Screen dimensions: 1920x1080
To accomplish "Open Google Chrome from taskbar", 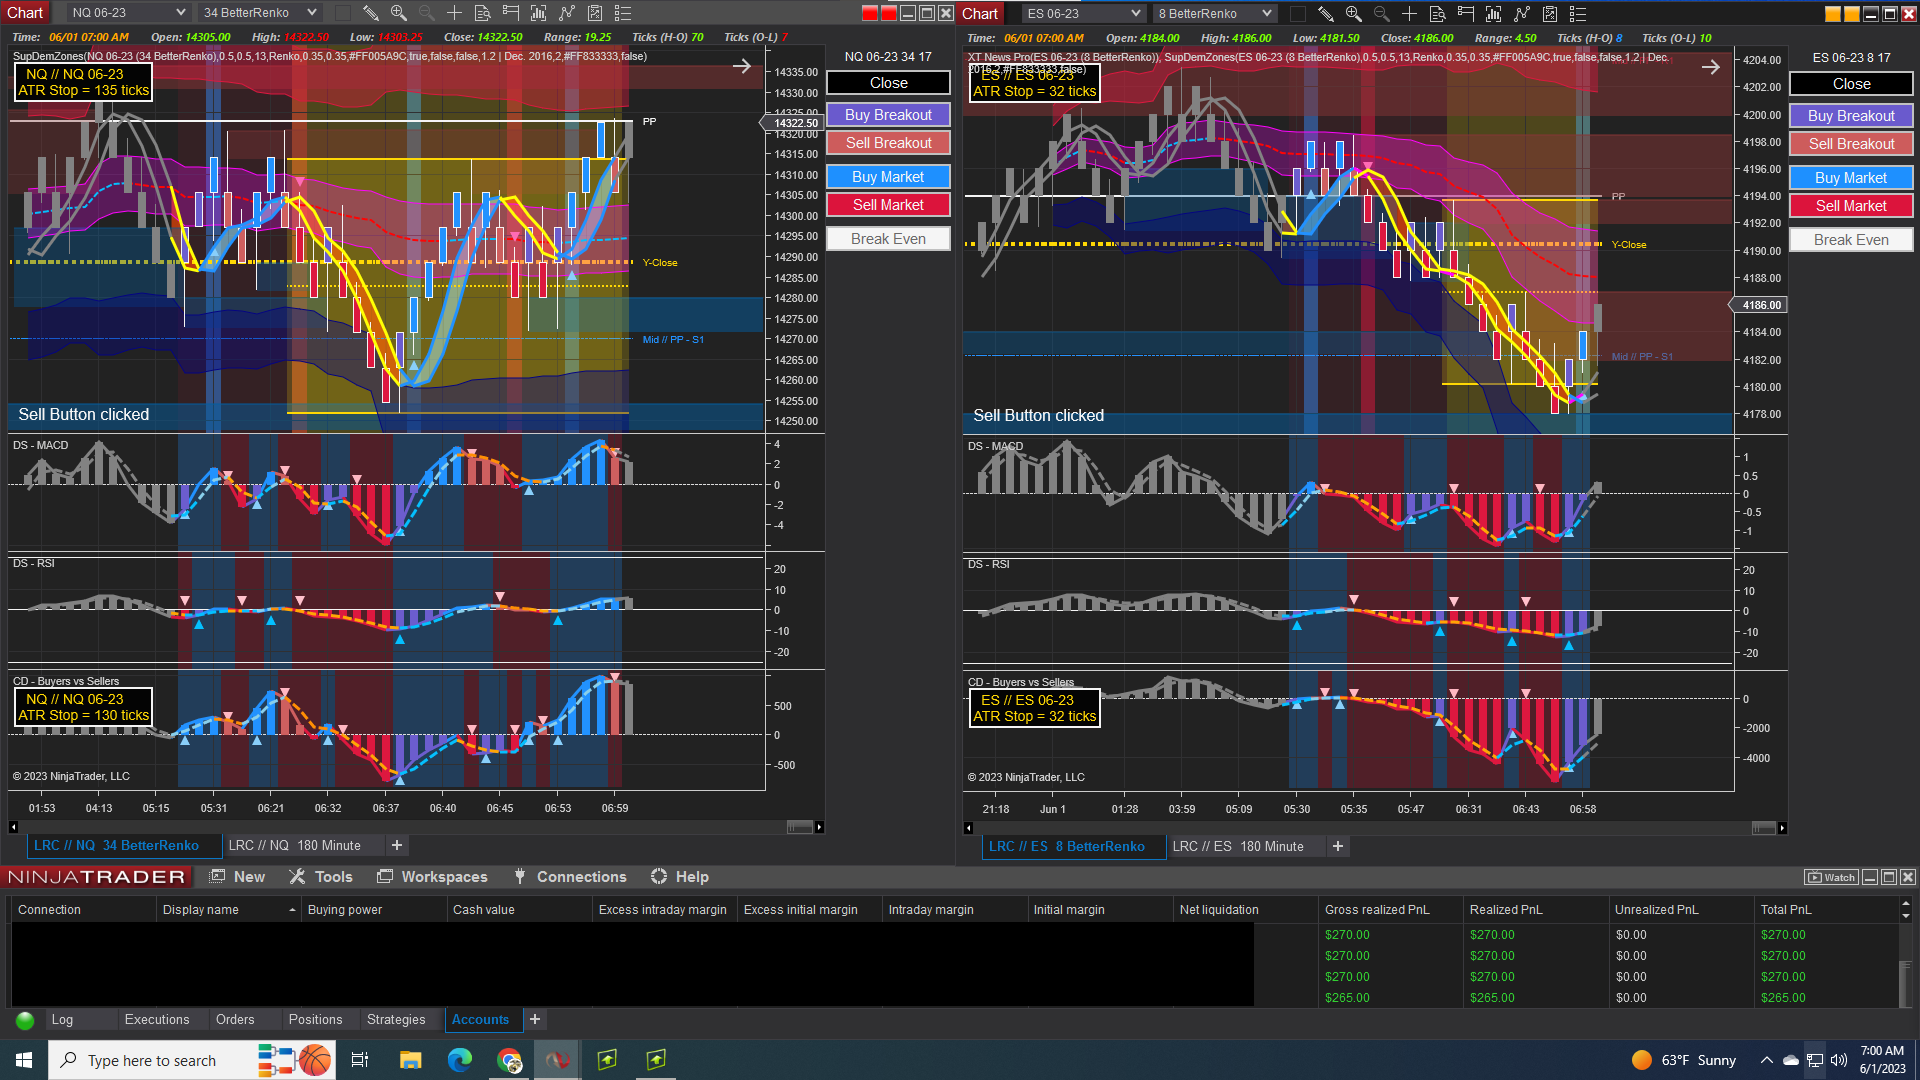I will (510, 1060).
